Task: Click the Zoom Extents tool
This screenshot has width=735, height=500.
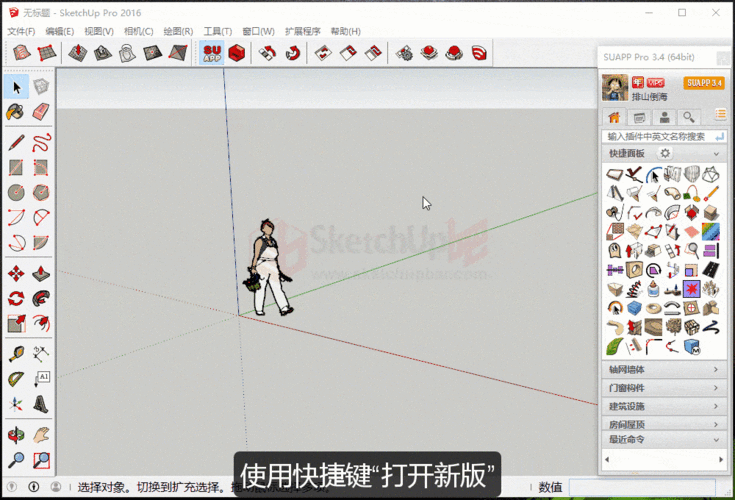Action: coord(41,460)
